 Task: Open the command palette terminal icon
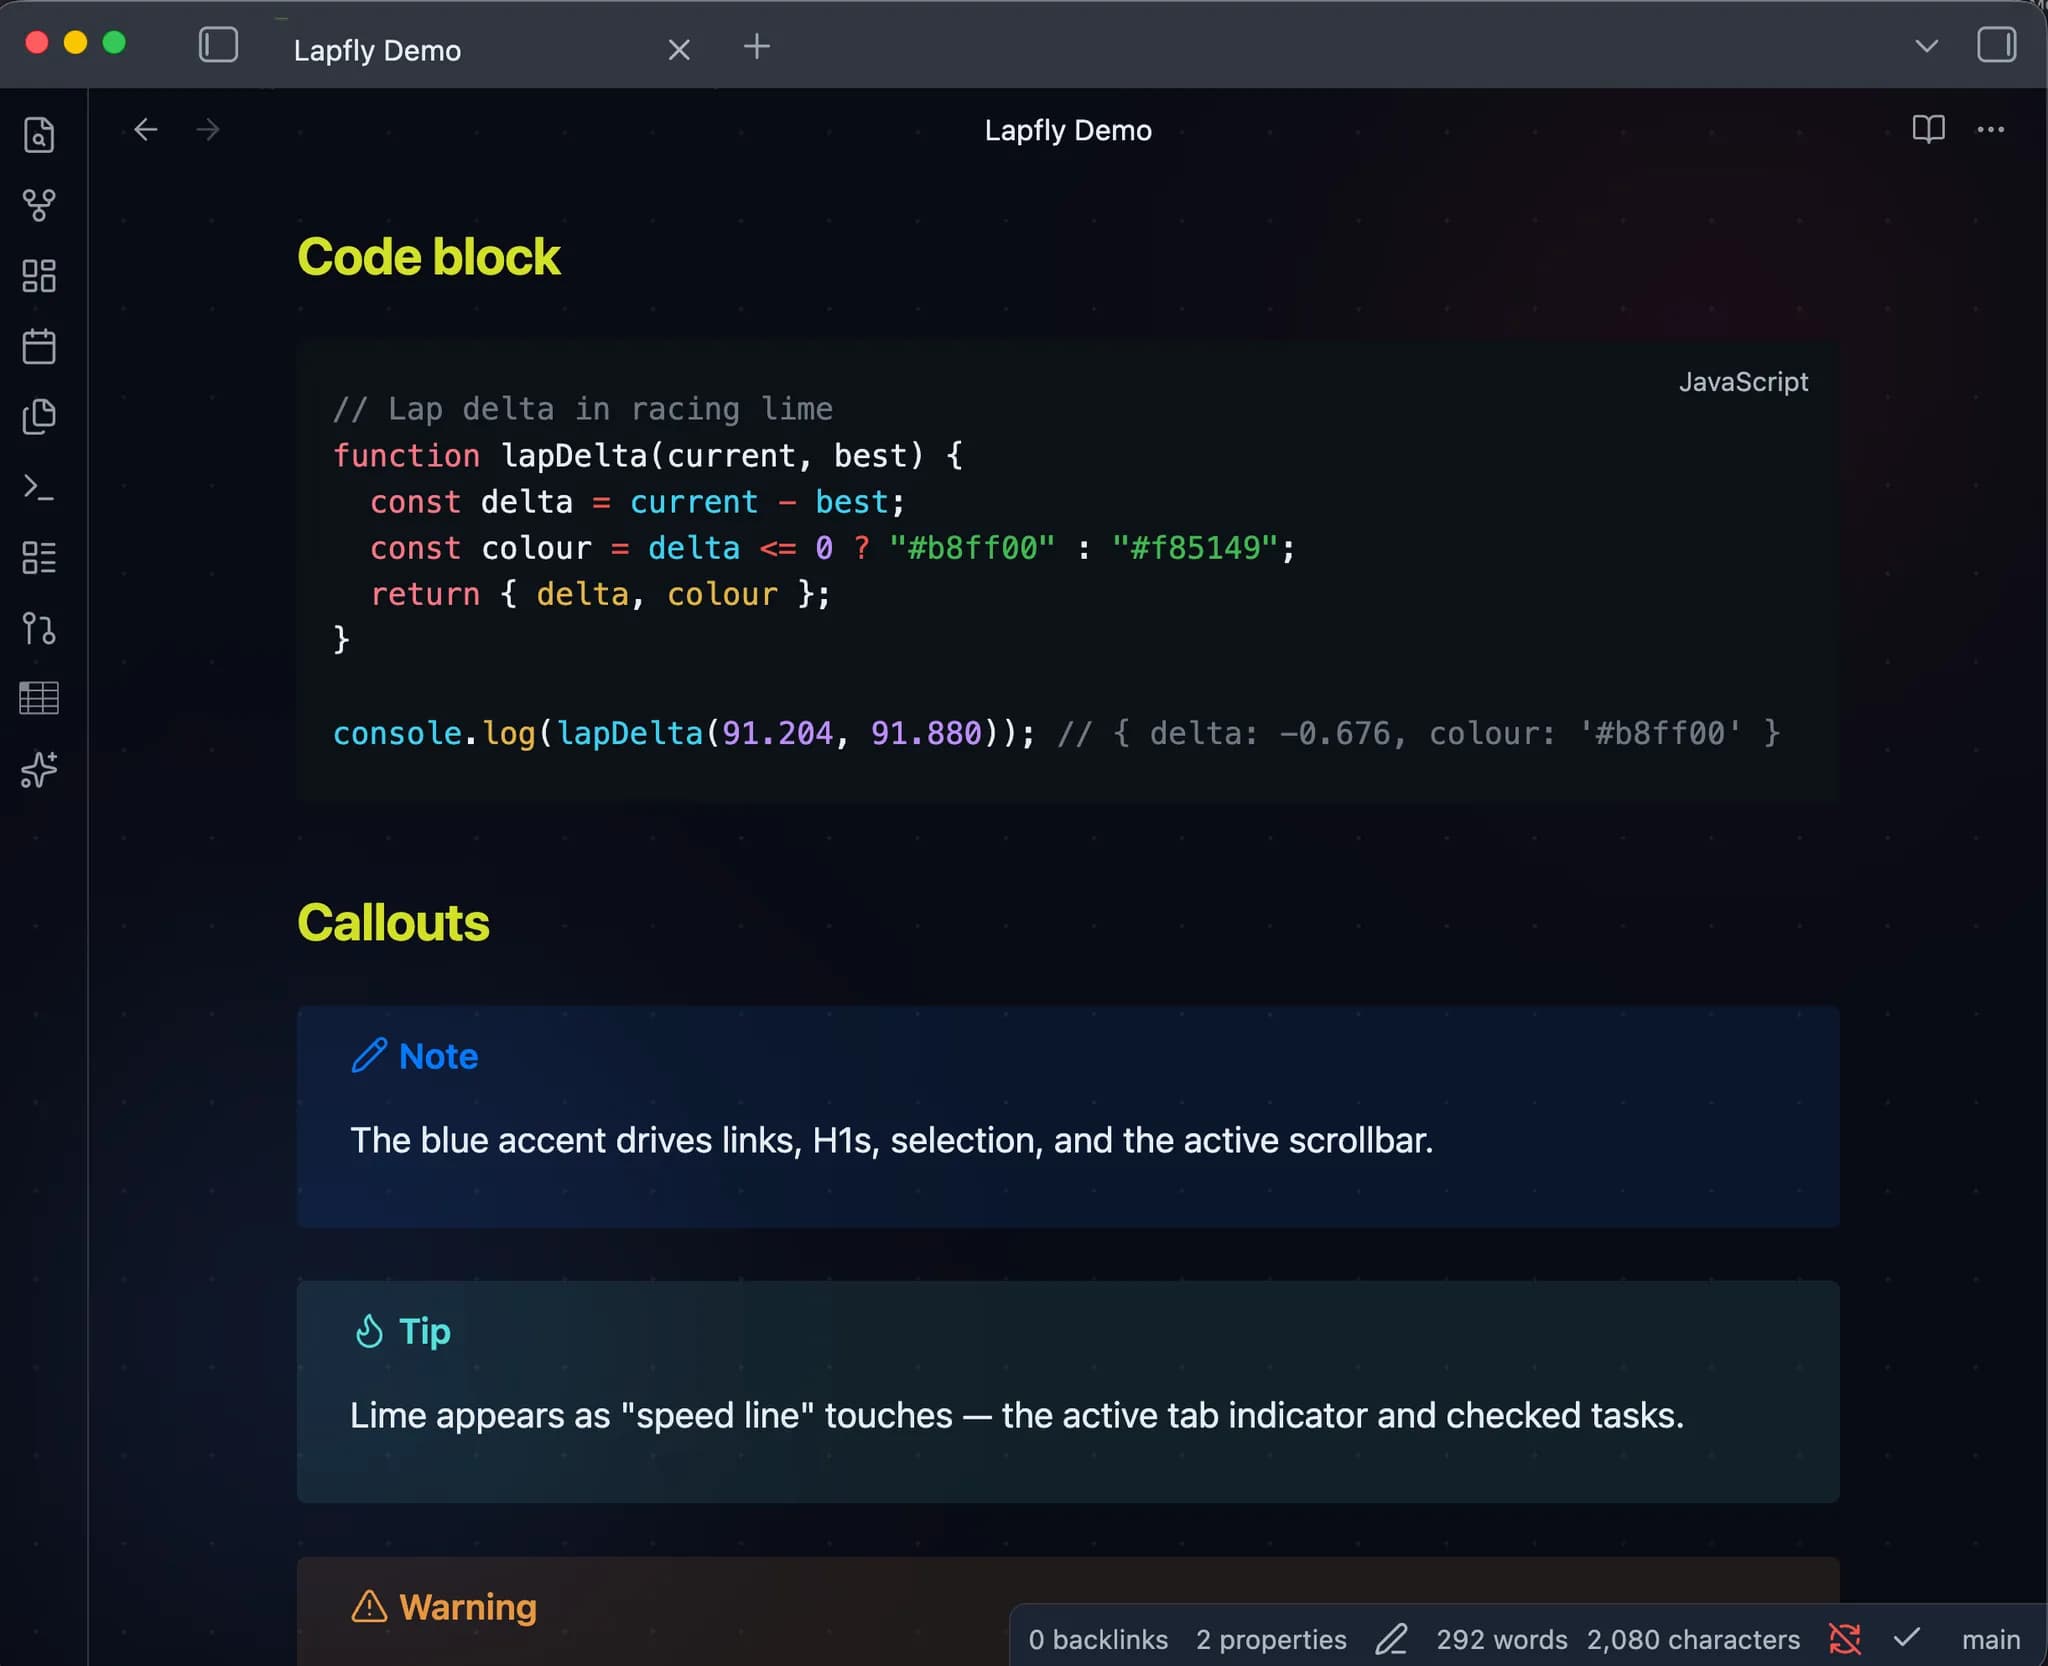click(x=39, y=487)
